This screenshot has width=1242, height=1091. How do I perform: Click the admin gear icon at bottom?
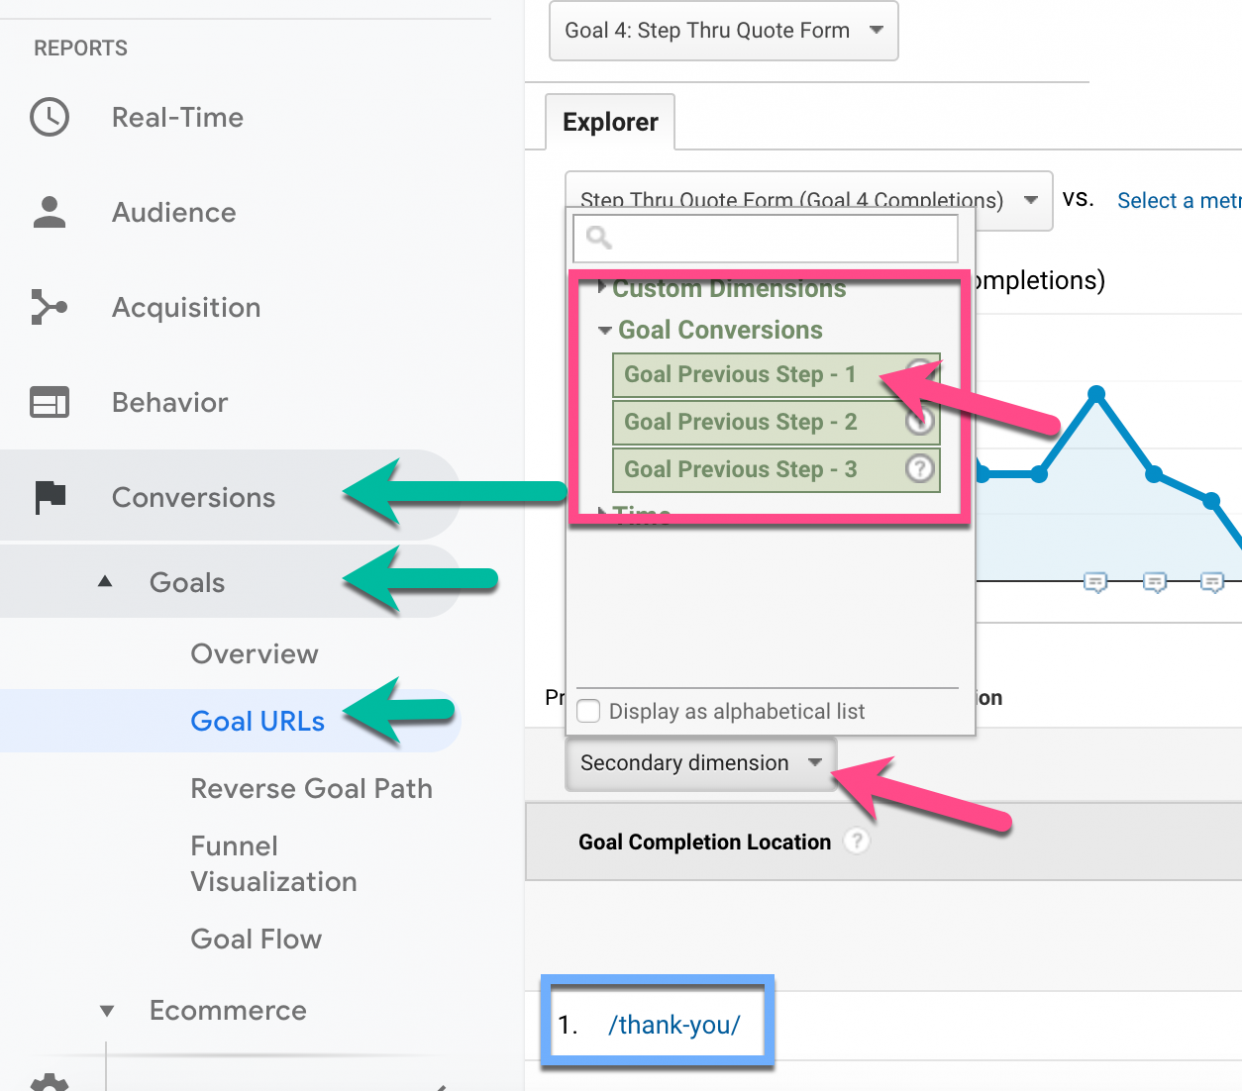tap(49, 1082)
